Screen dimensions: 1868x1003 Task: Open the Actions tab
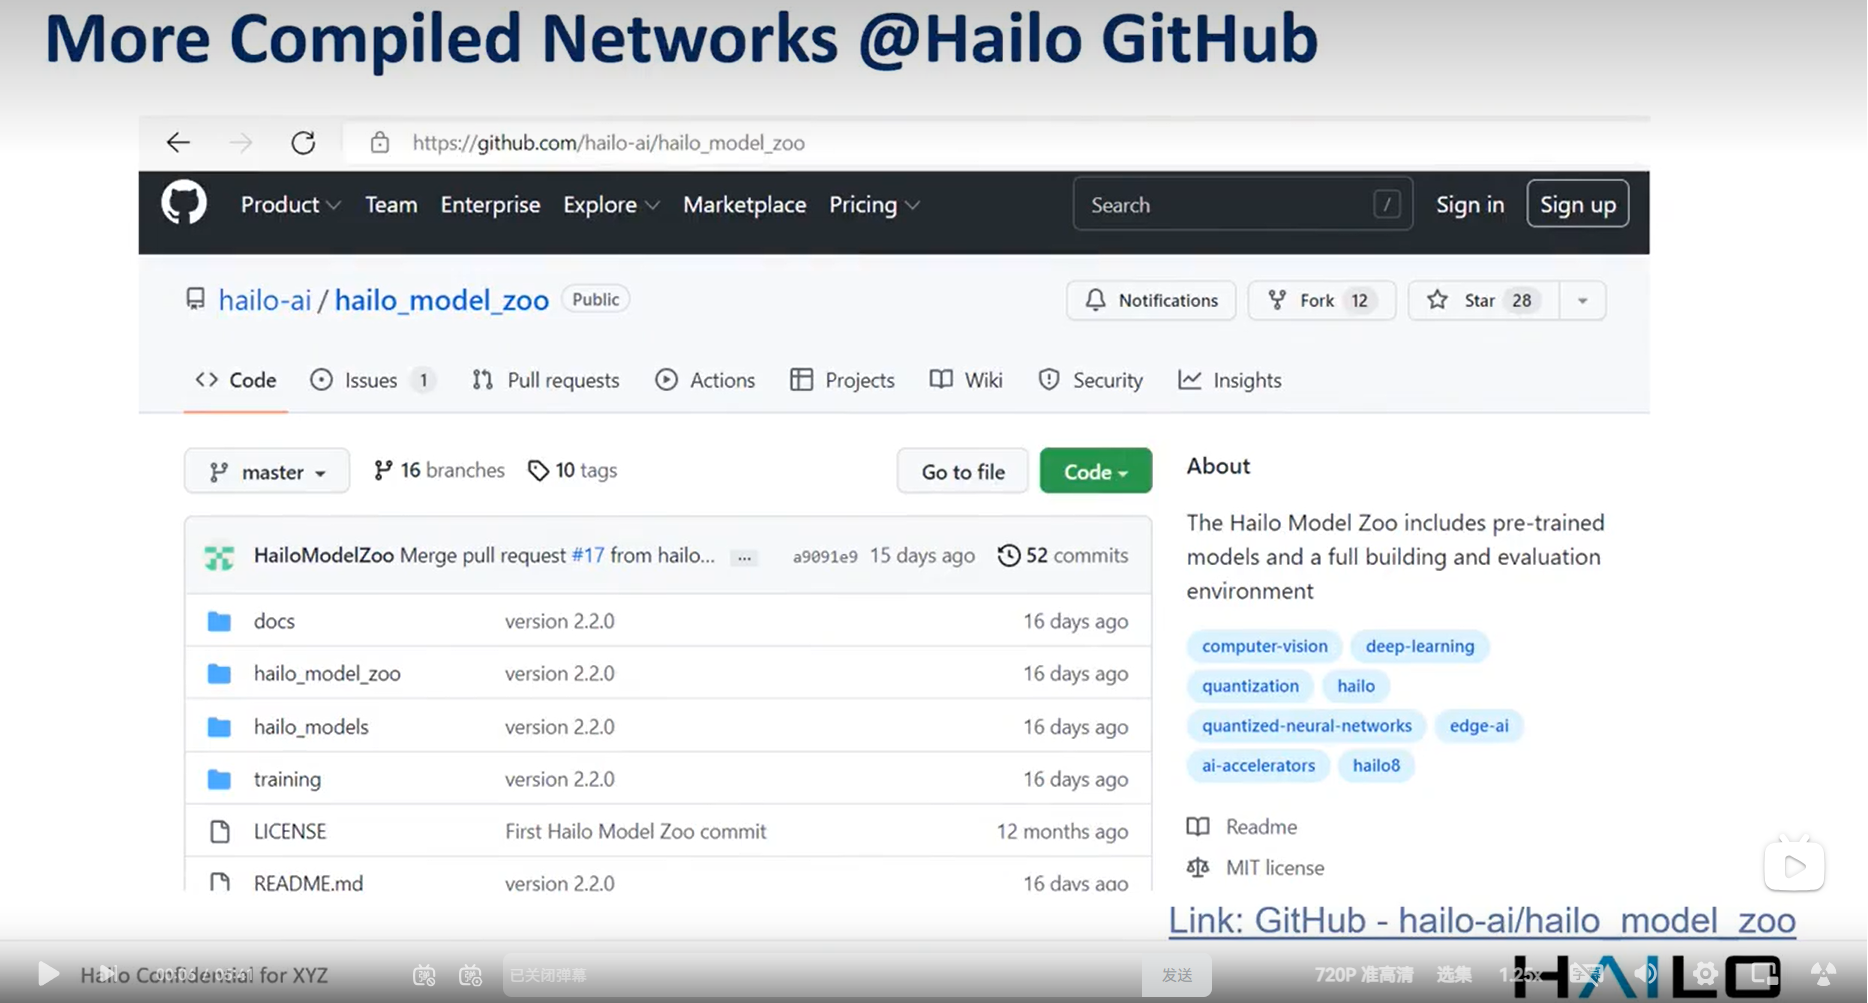point(705,380)
